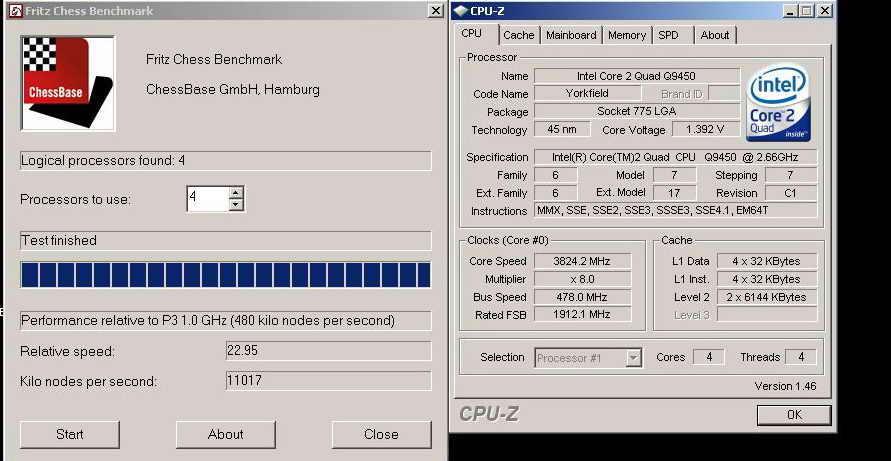Click the ChessBase logo image
This screenshot has height=461, width=891.
[x=68, y=83]
